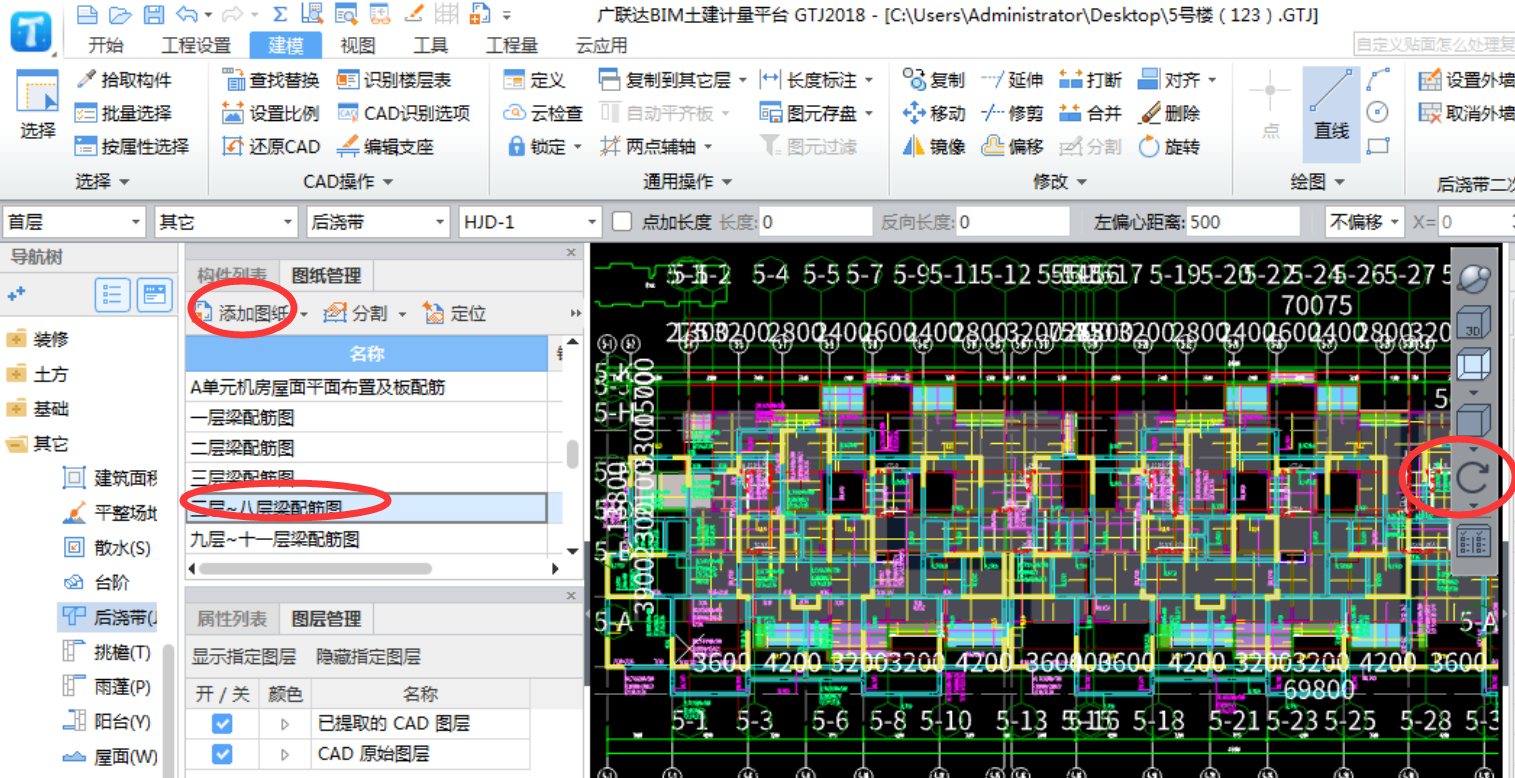Image resolution: width=1515 pixels, height=778 pixels.
Task: Switch navigation tree to list view
Action: coord(113,294)
